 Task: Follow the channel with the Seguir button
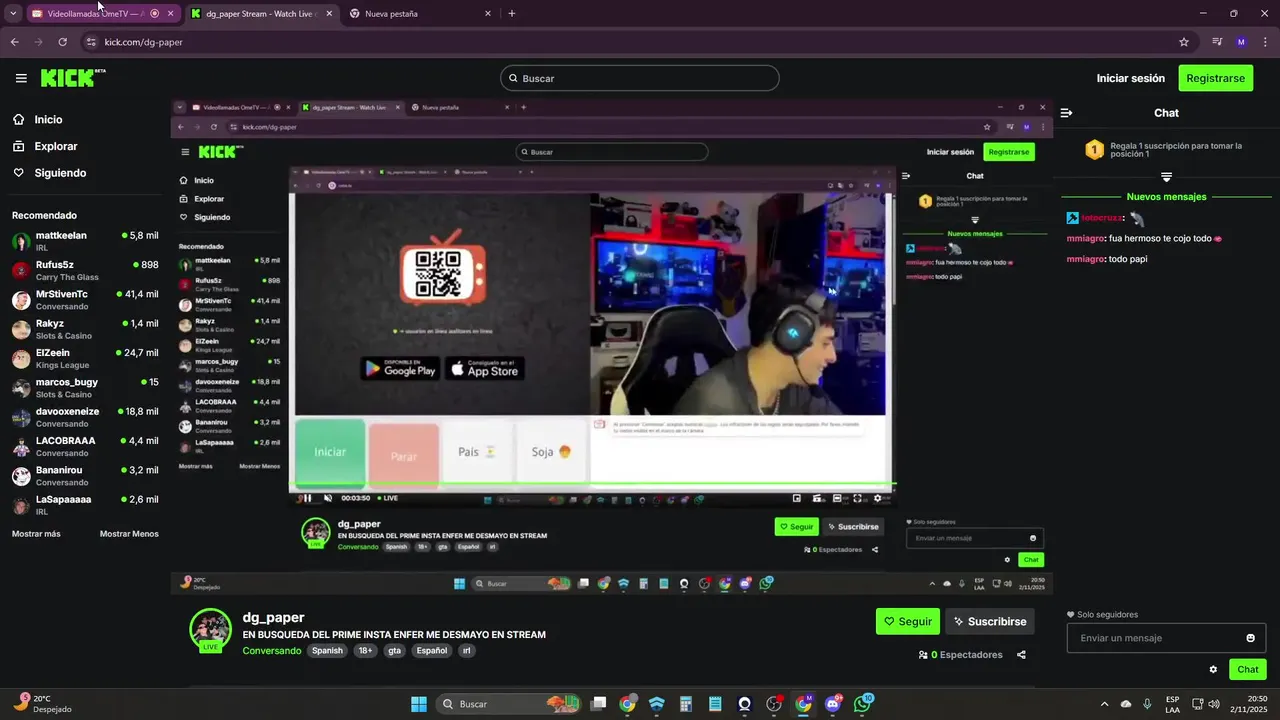(x=908, y=621)
